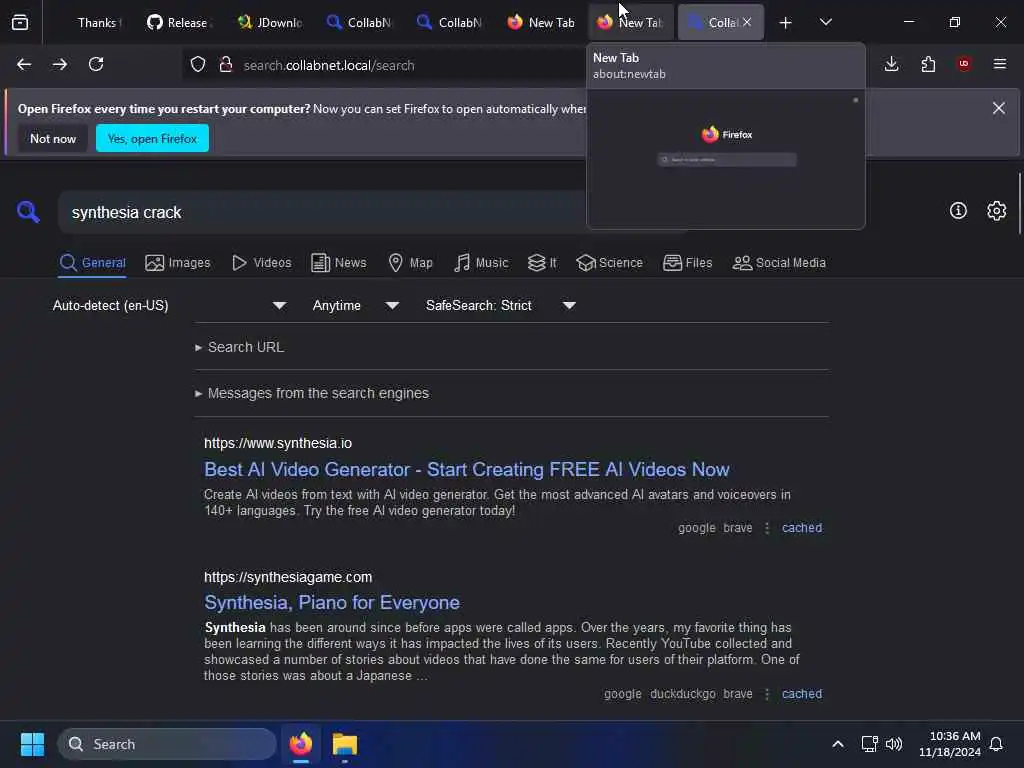The width and height of the screenshot is (1024, 768).
Task: Open tracking protection shield icon
Action: (x=198, y=64)
